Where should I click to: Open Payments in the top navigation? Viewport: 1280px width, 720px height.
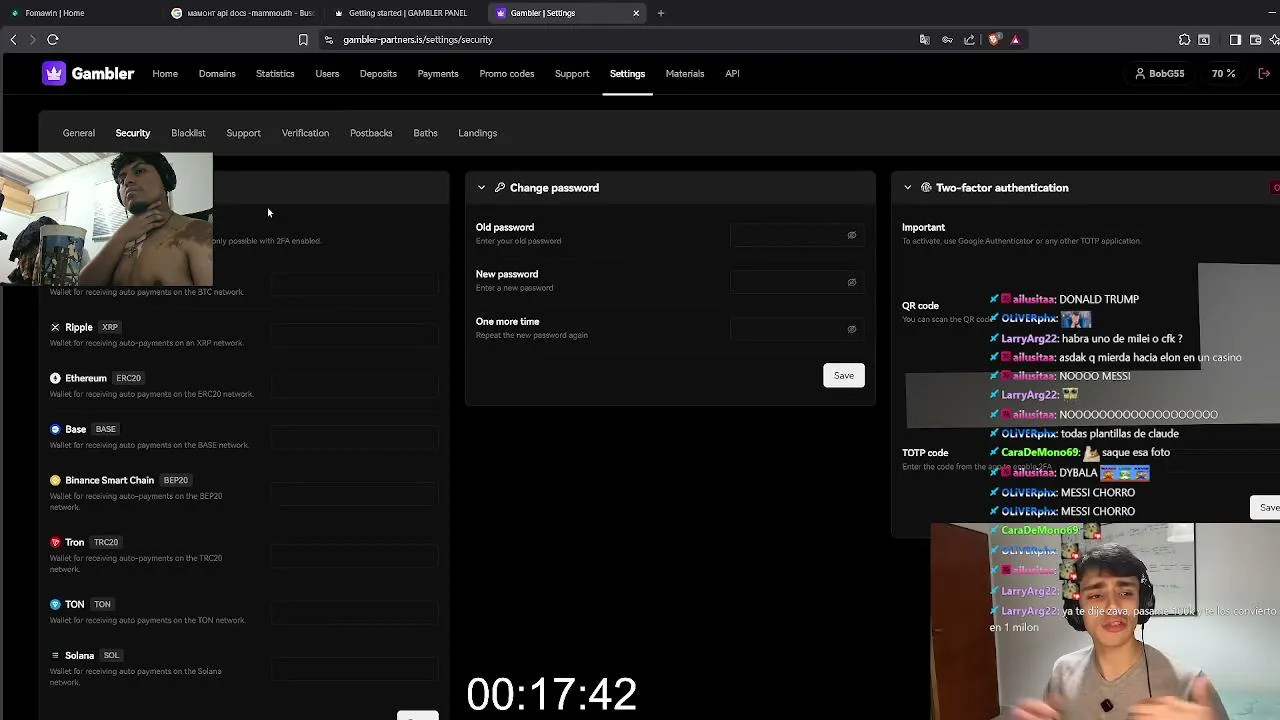click(x=438, y=74)
